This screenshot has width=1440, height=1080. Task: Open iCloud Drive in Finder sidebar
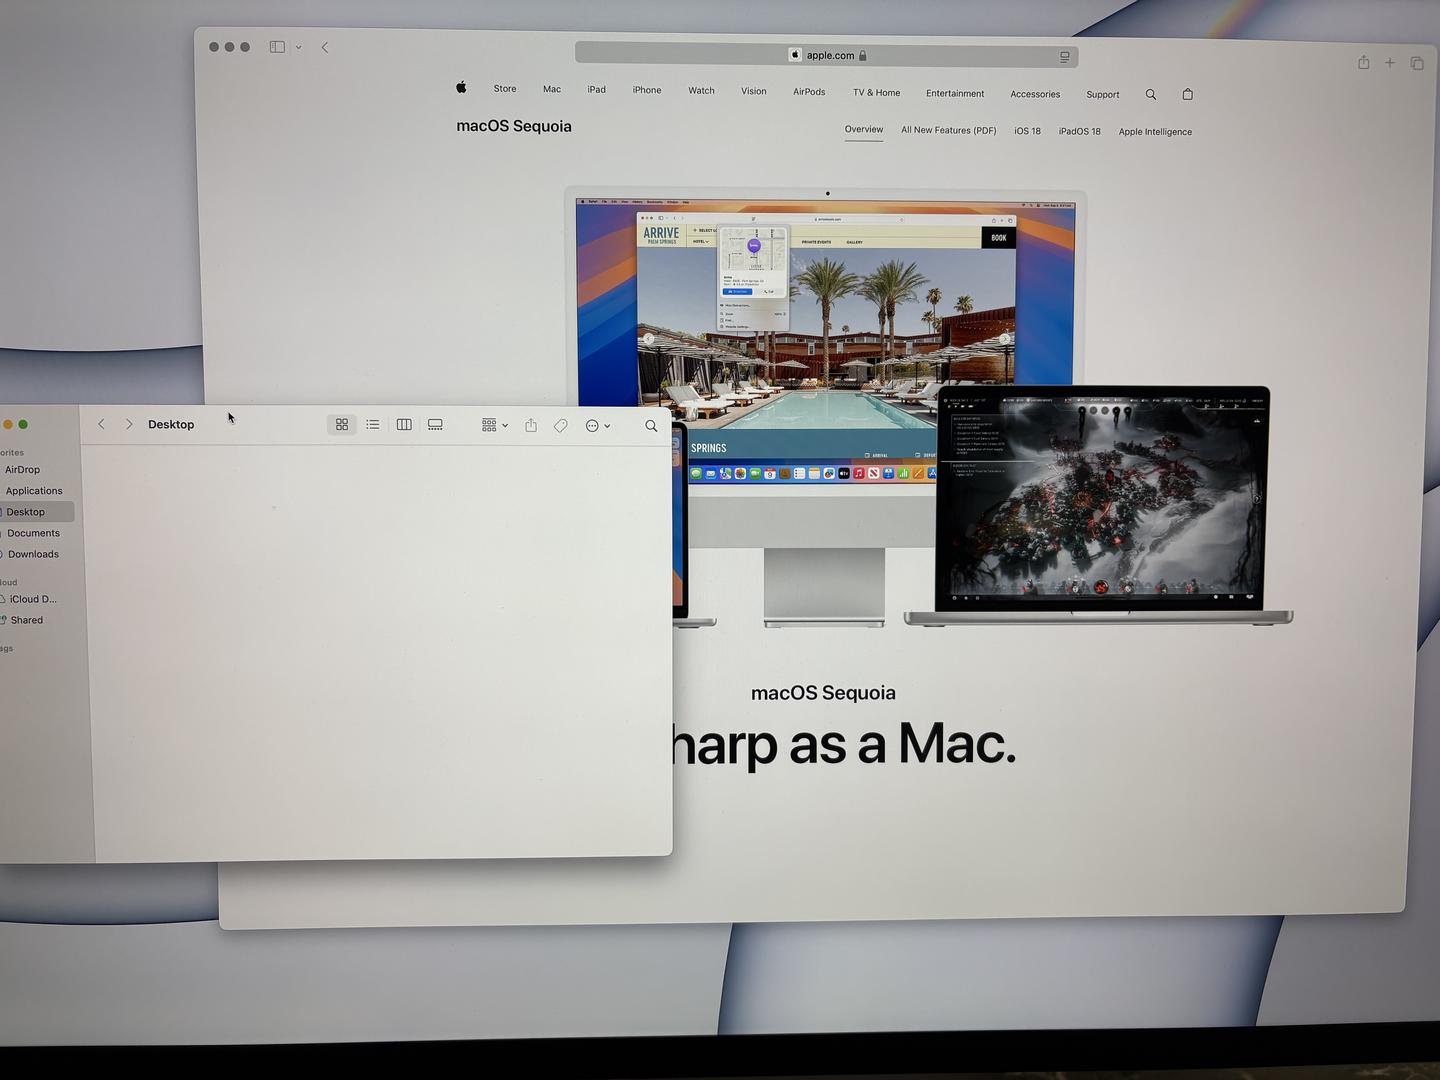tap(33, 599)
